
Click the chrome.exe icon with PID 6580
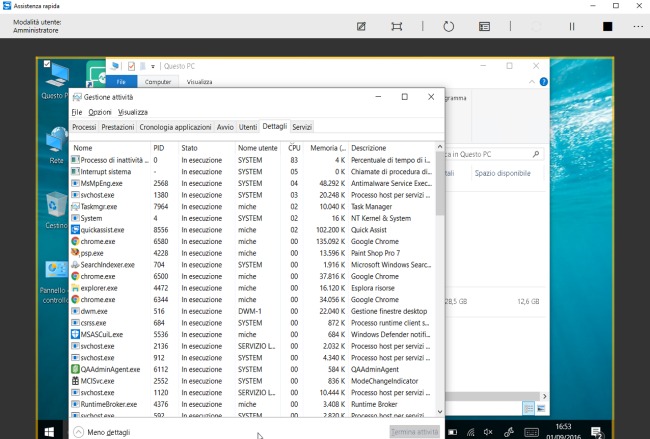[75, 241]
